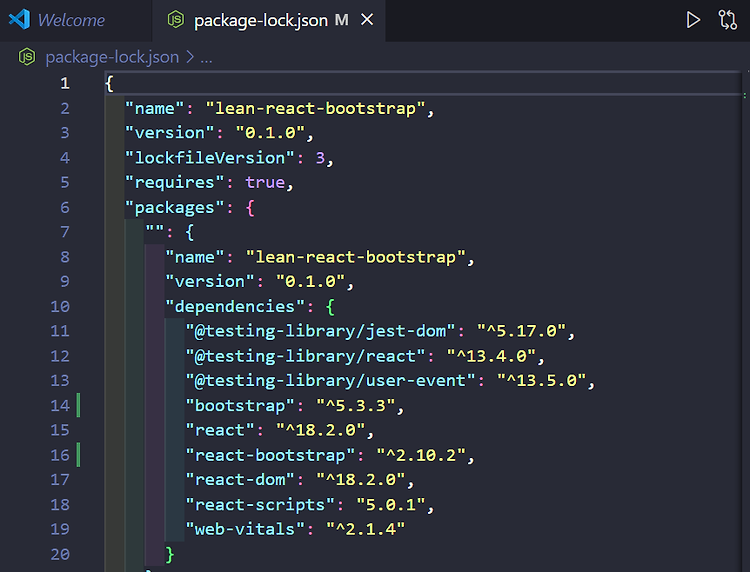
Task: Click the Run play icon
Action: point(693,20)
